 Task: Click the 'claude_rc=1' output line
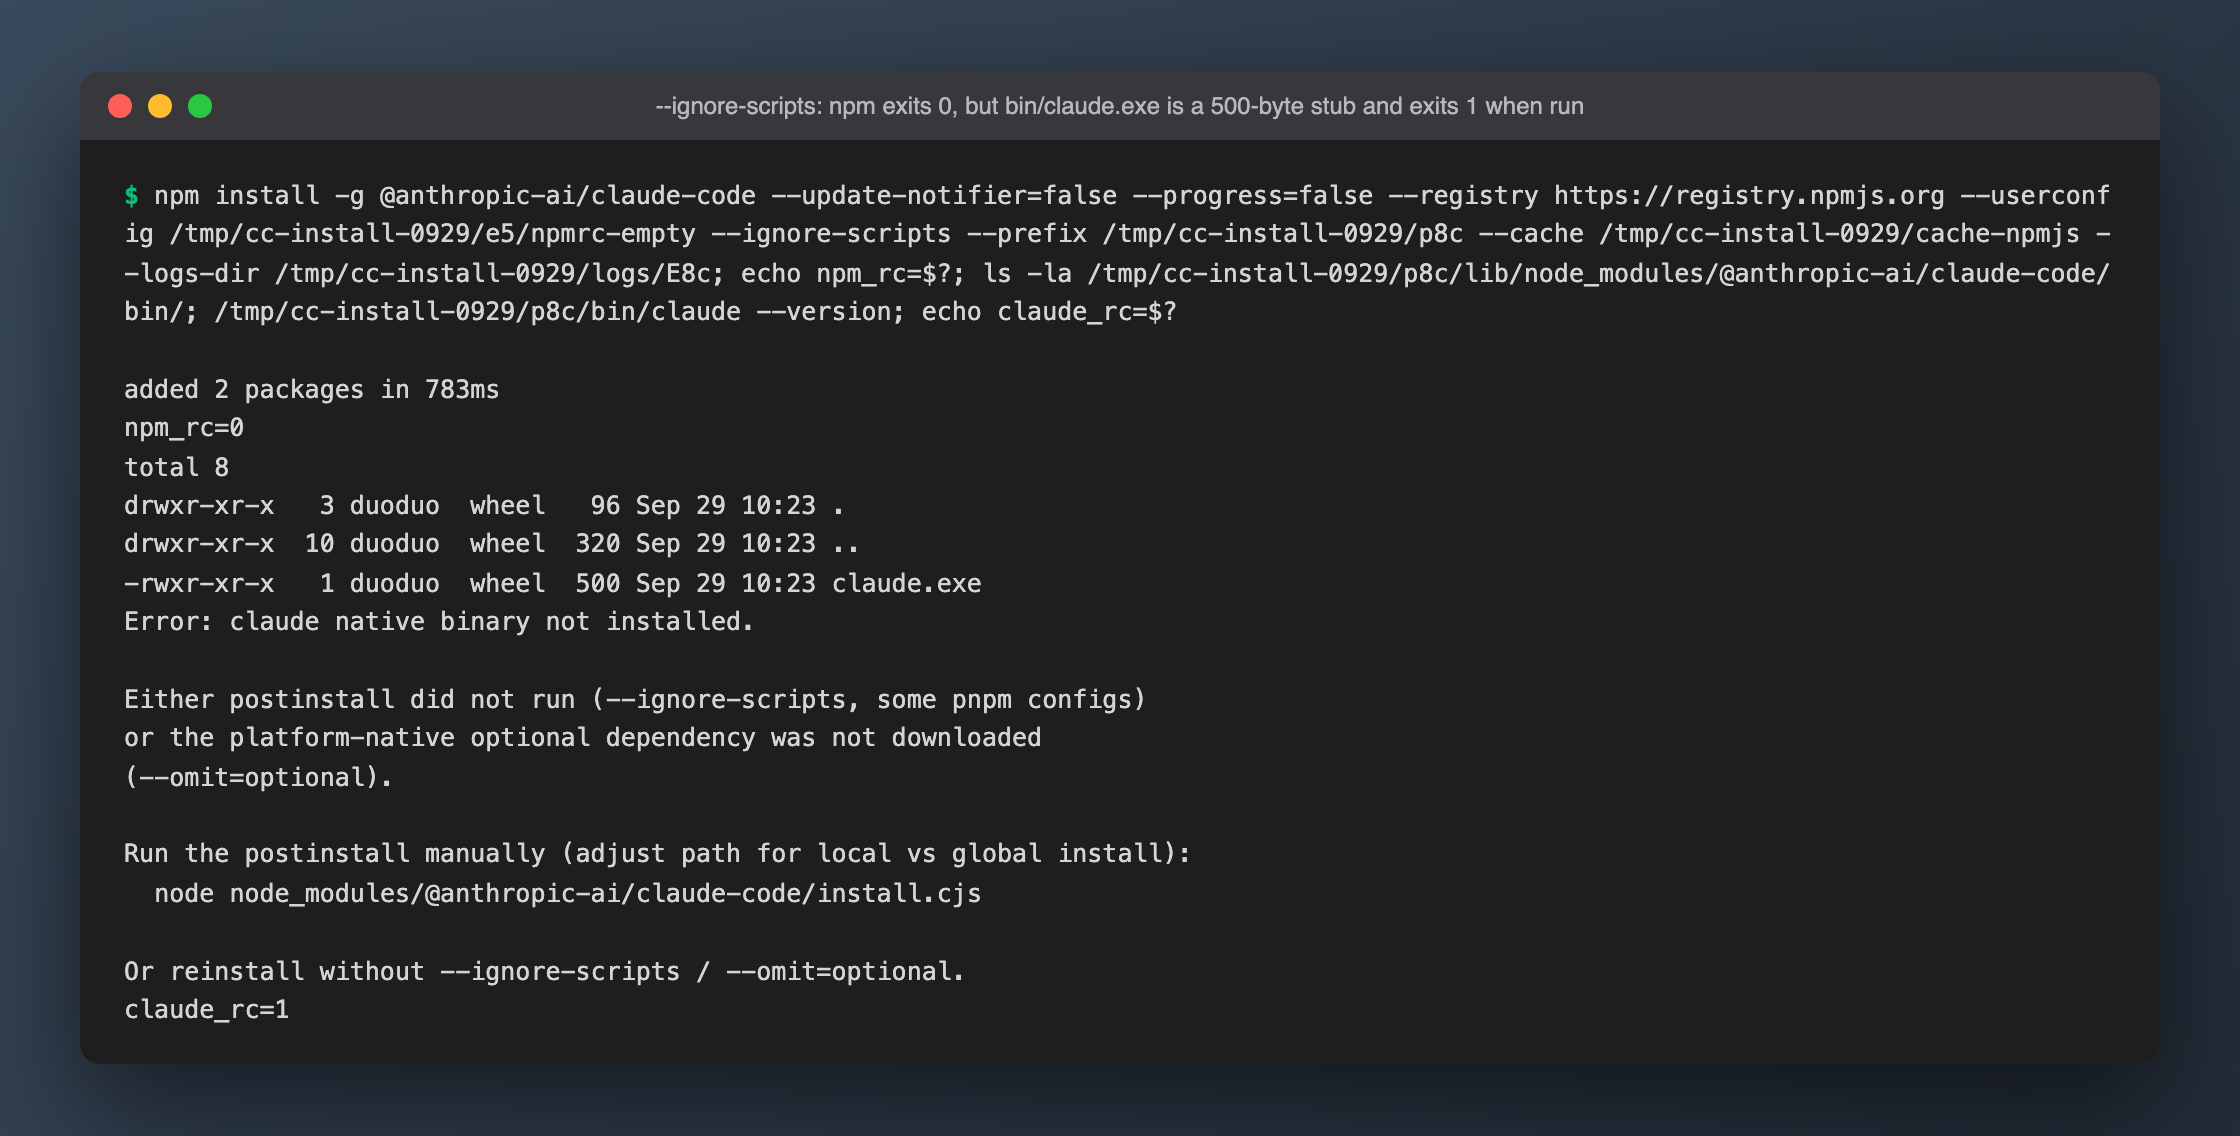pyautogui.click(x=206, y=1010)
